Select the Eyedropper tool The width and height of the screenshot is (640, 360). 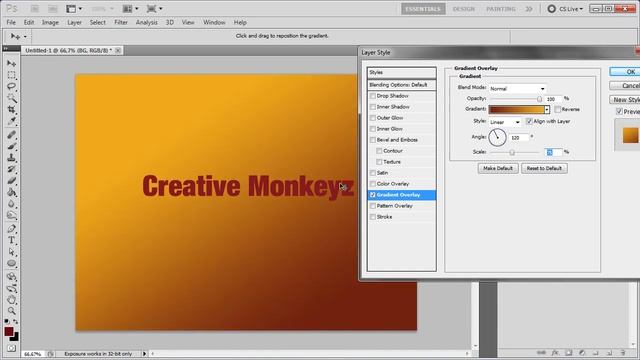tap(11, 121)
